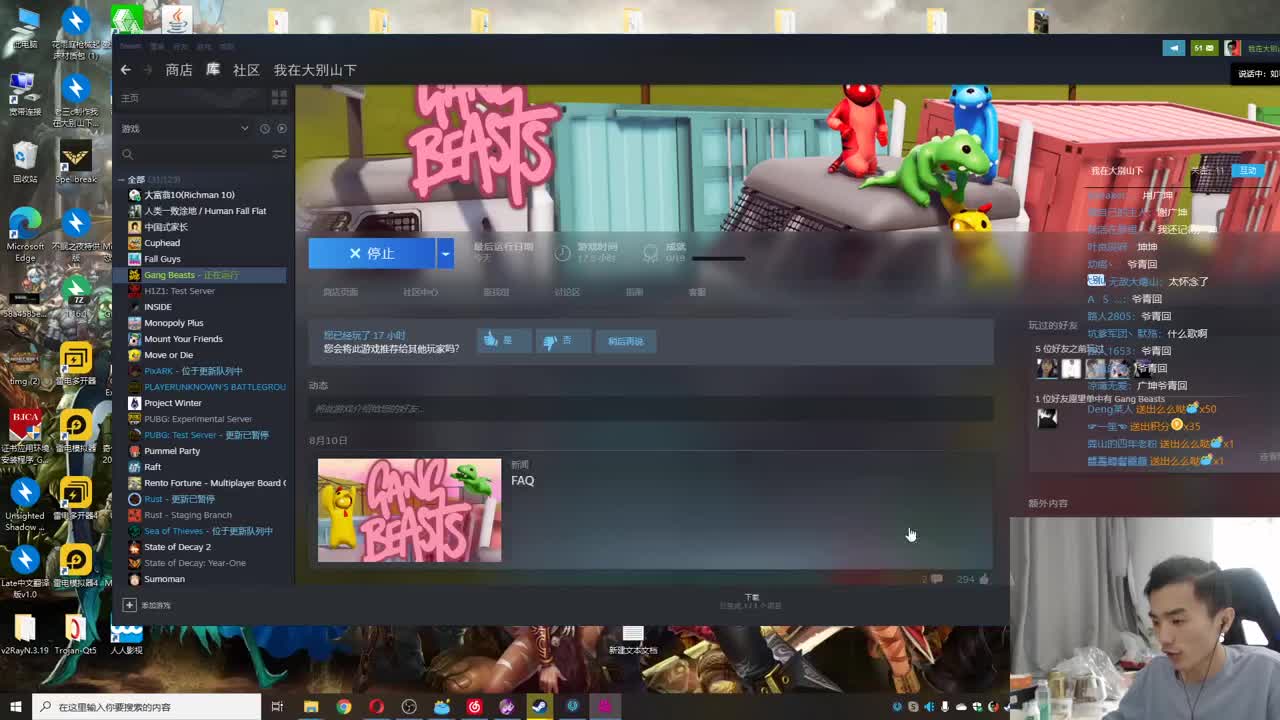
Task: Click the Raft game icon
Action: coord(135,467)
